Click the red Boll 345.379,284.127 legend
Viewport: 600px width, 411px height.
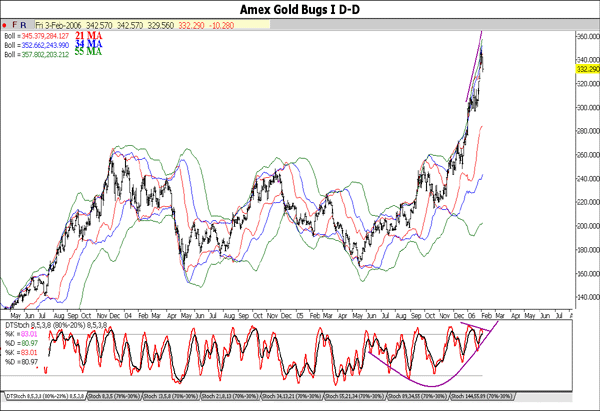coord(37,36)
